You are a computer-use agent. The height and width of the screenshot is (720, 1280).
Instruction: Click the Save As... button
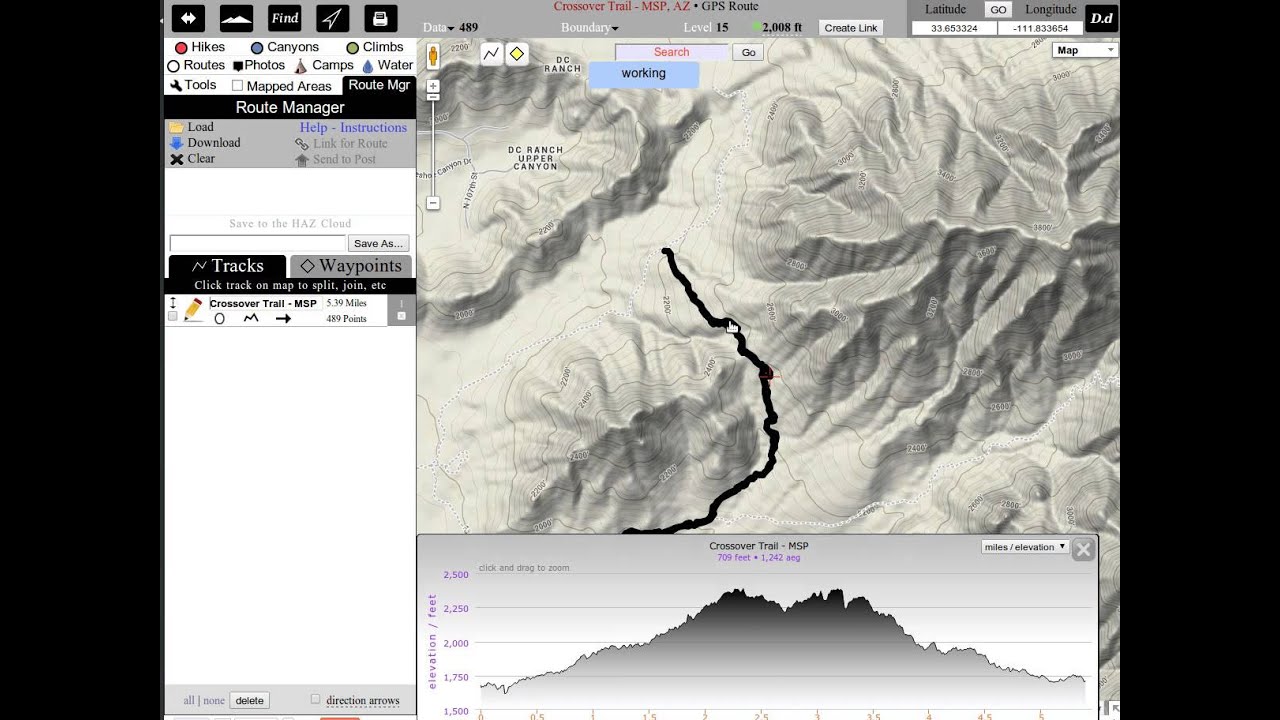pyautogui.click(x=378, y=243)
